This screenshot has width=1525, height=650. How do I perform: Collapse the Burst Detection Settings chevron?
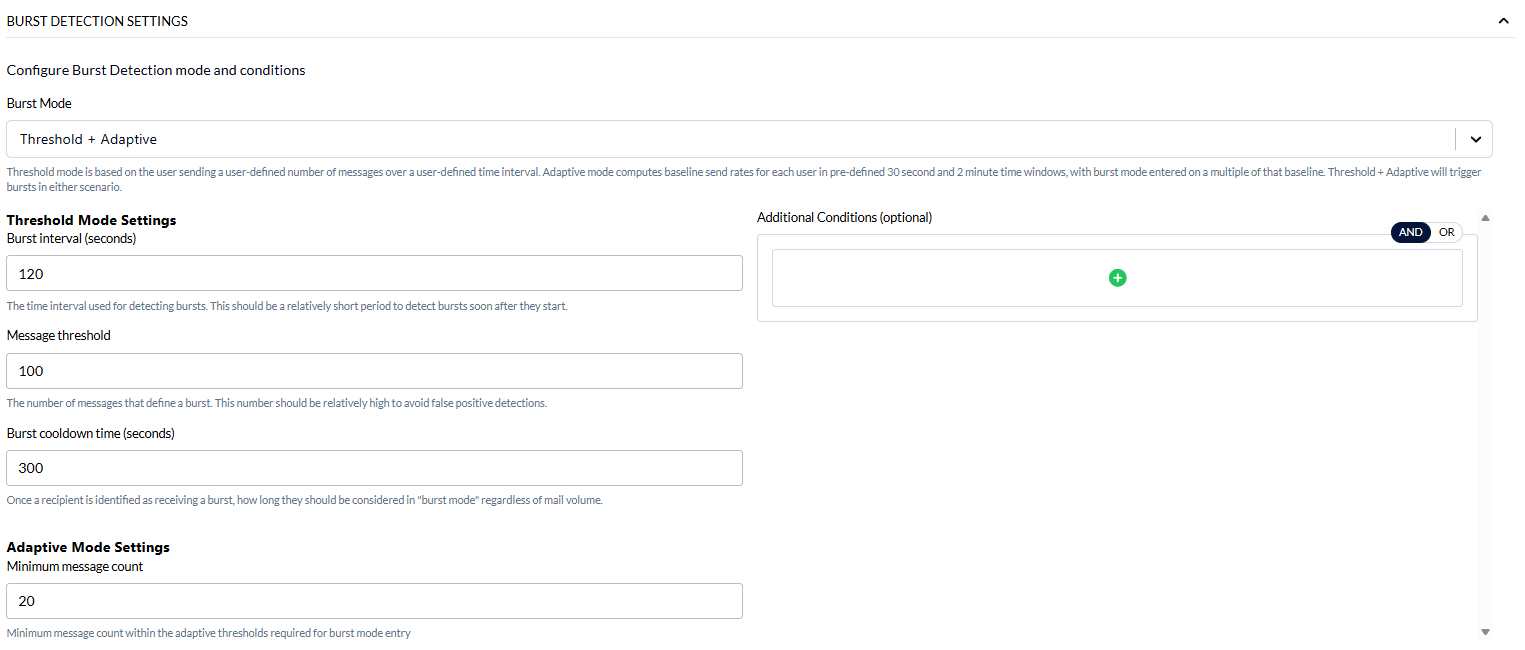[1503, 21]
